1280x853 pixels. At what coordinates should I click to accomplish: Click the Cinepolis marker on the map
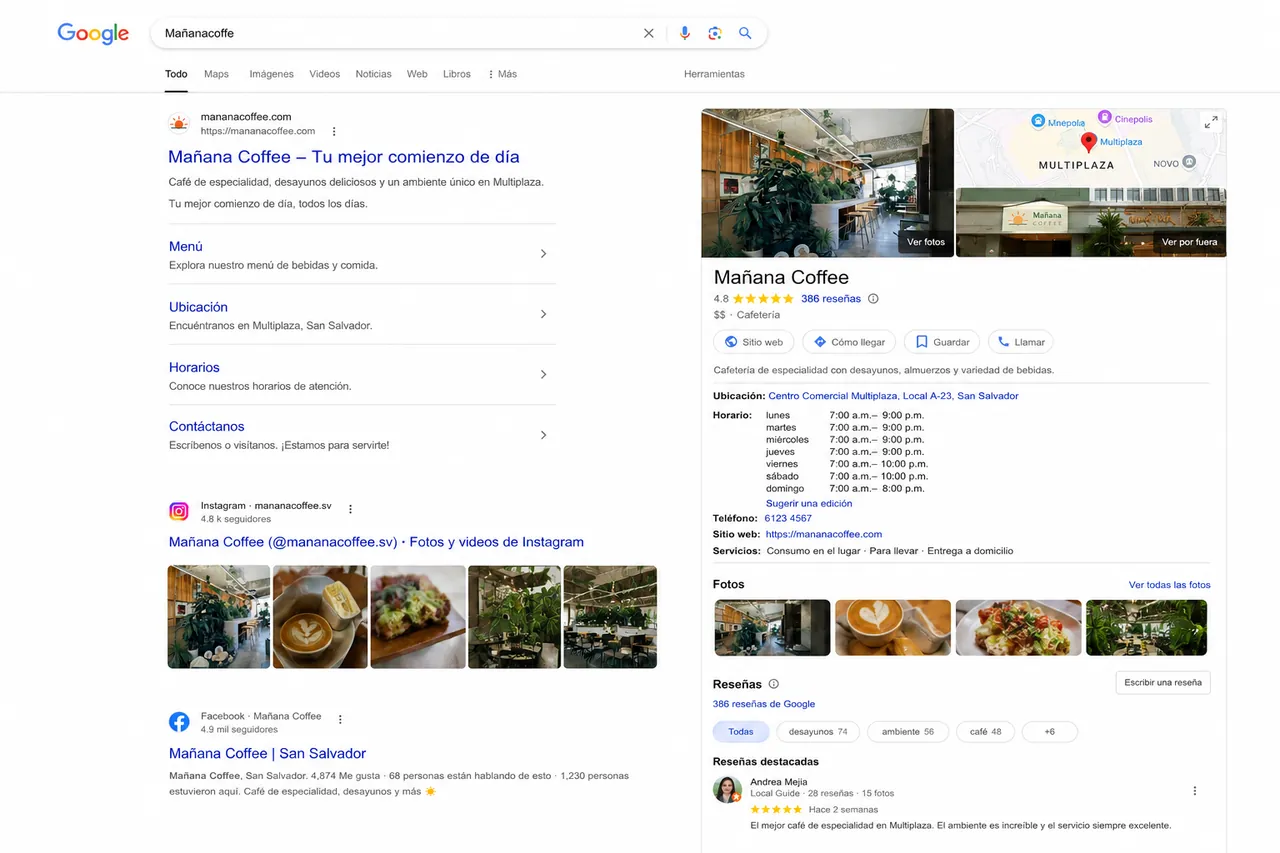1105,118
